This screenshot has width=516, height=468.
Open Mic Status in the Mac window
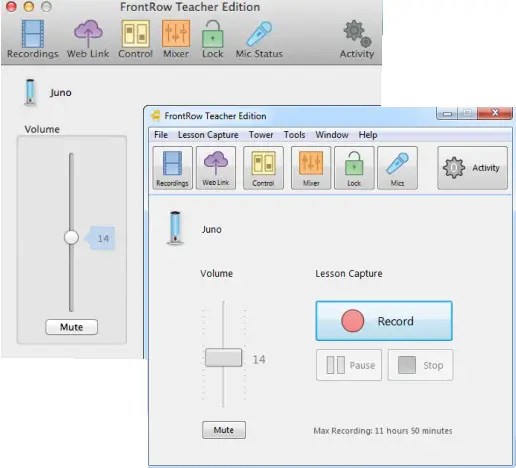coord(259,39)
